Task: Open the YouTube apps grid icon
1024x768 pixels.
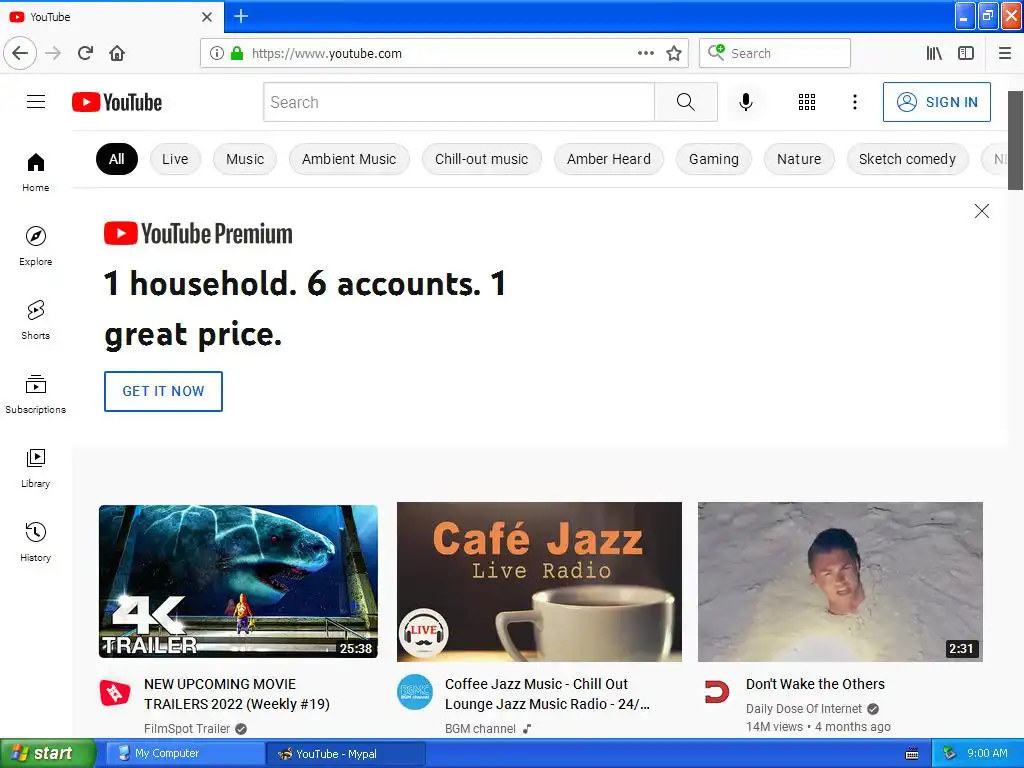Action: [807, 102]
